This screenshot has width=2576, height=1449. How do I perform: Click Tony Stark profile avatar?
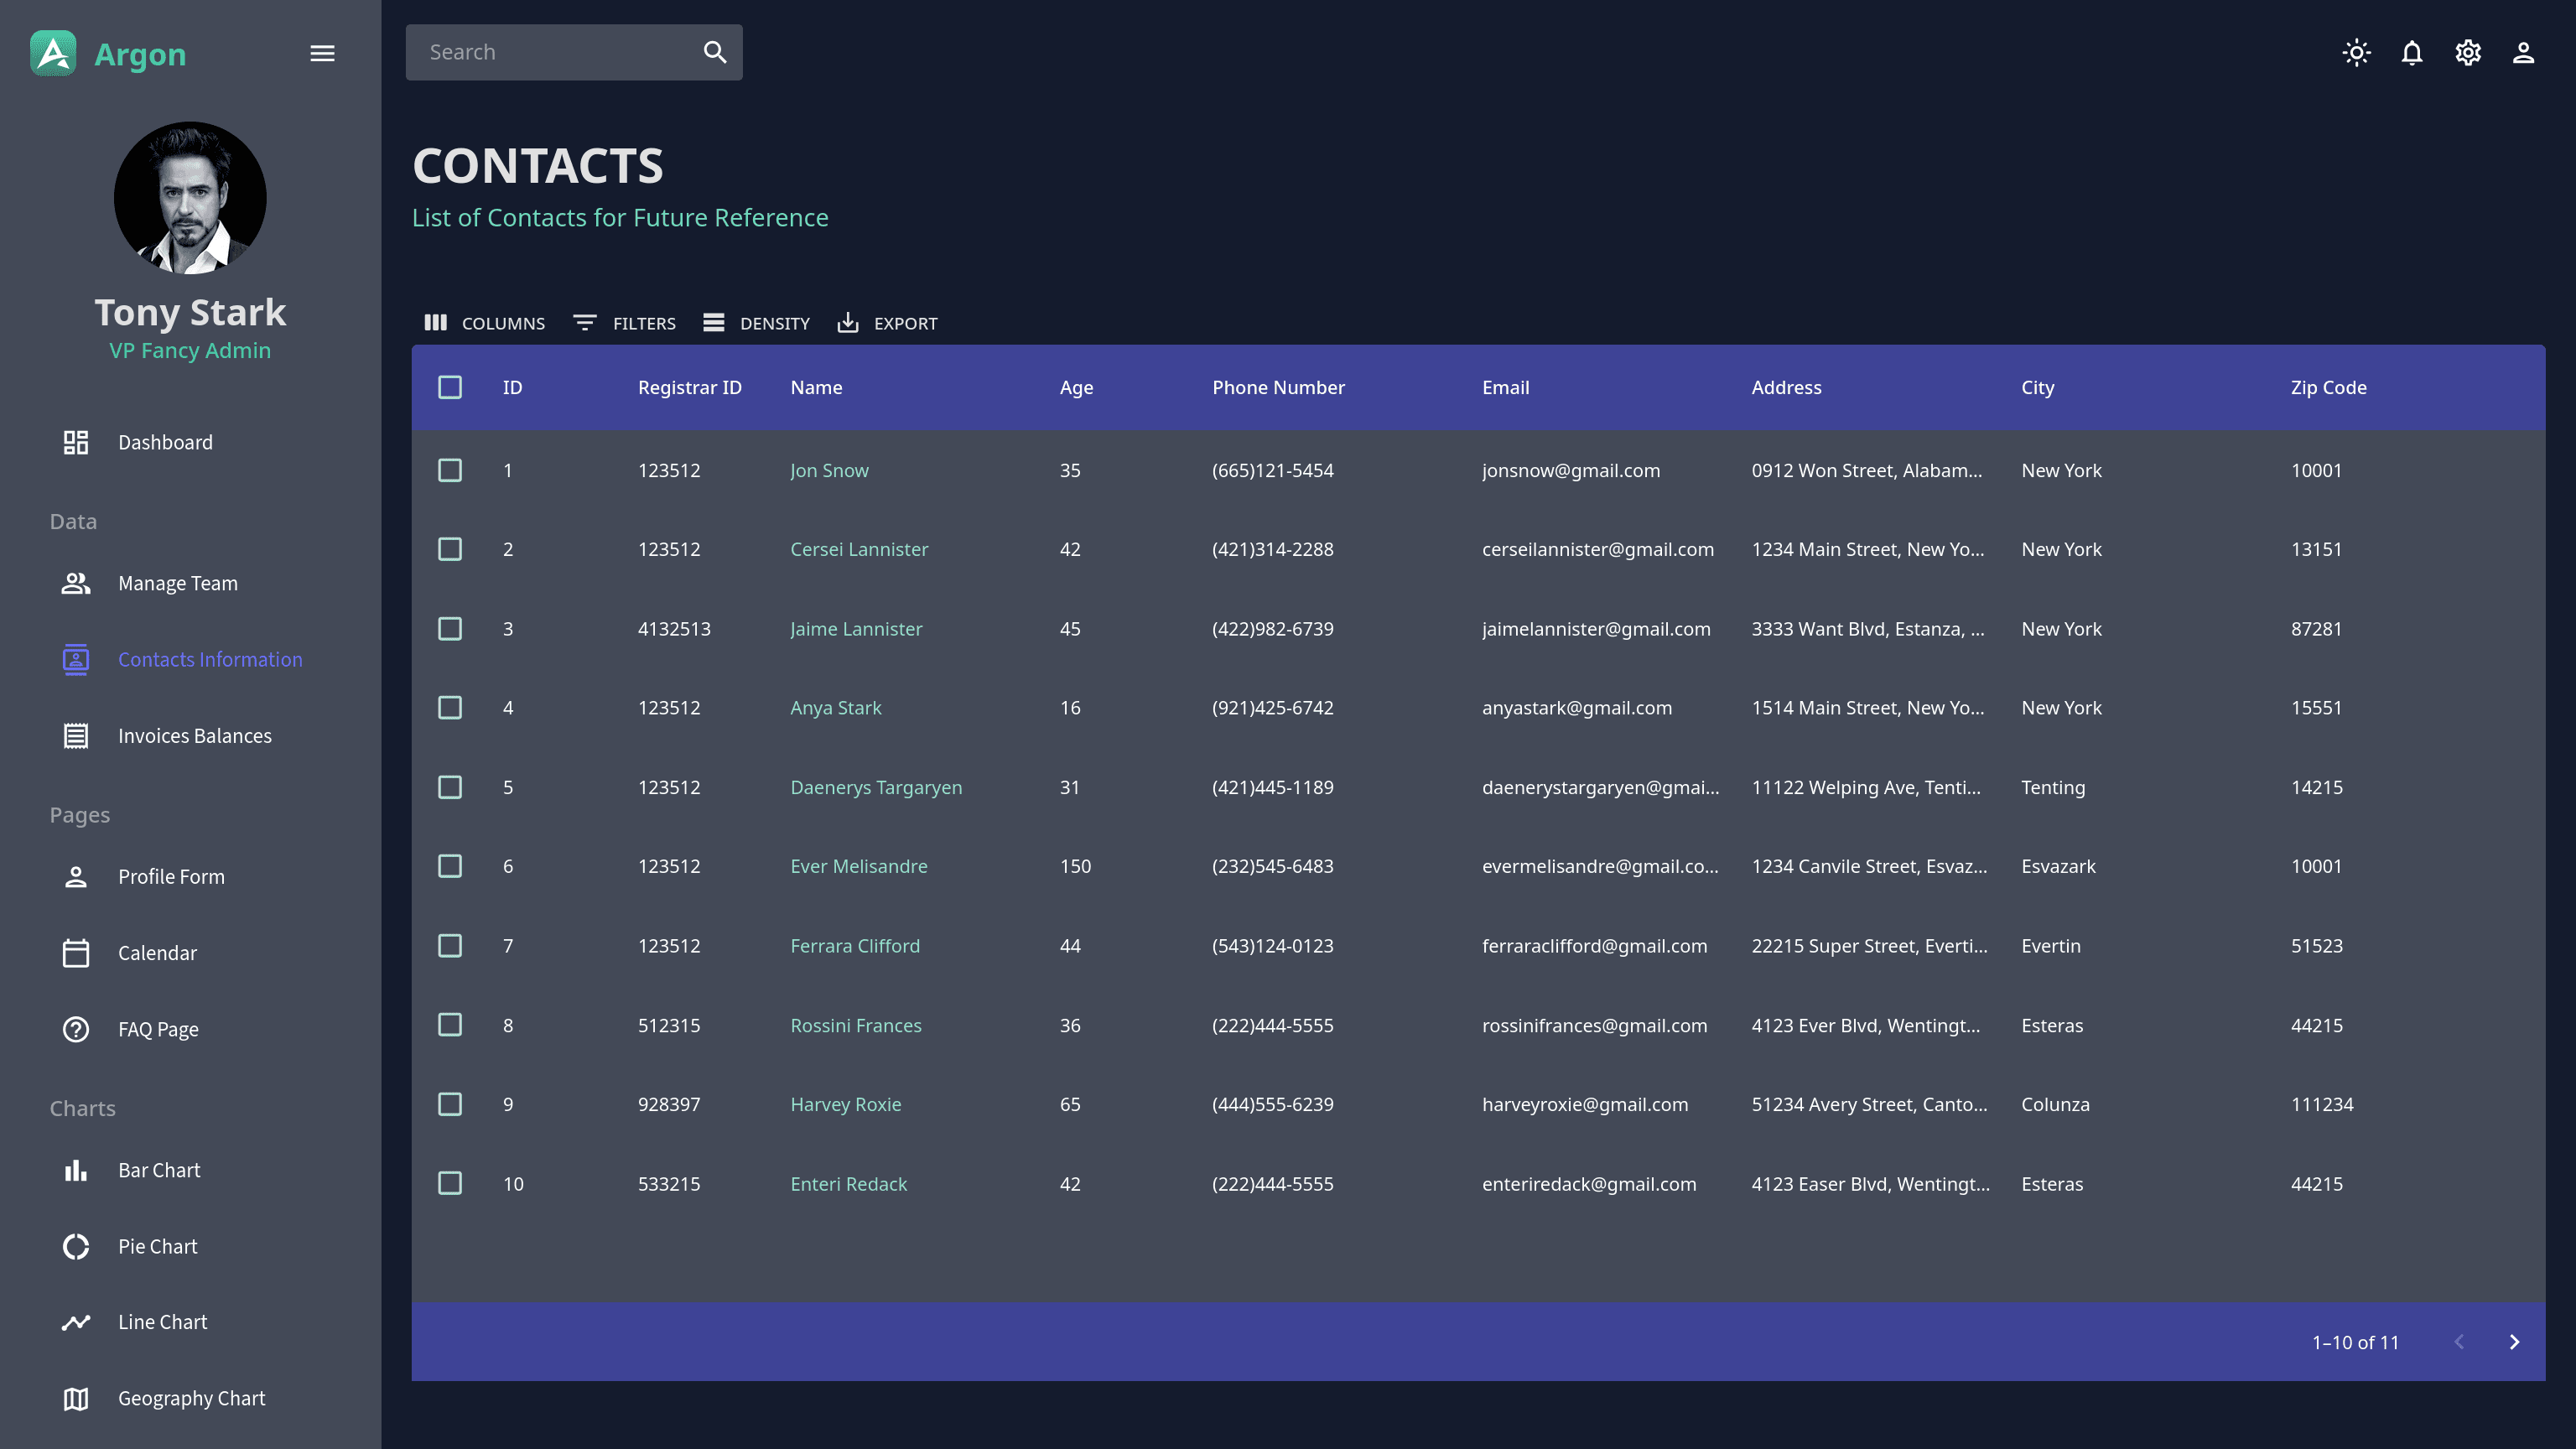[190, 198]
